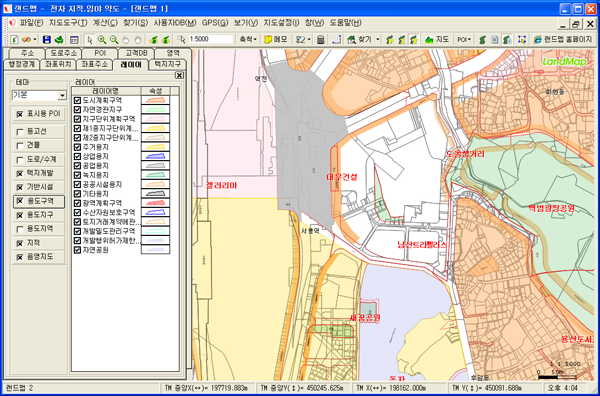600x396 pixels.
Task: Select the open hand pan tool
Action: click(126, 39)
